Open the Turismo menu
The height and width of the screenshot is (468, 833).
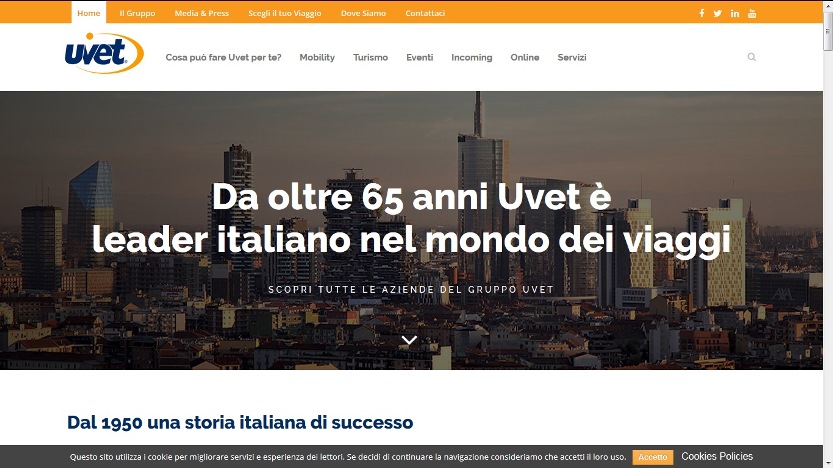(370, 57)
